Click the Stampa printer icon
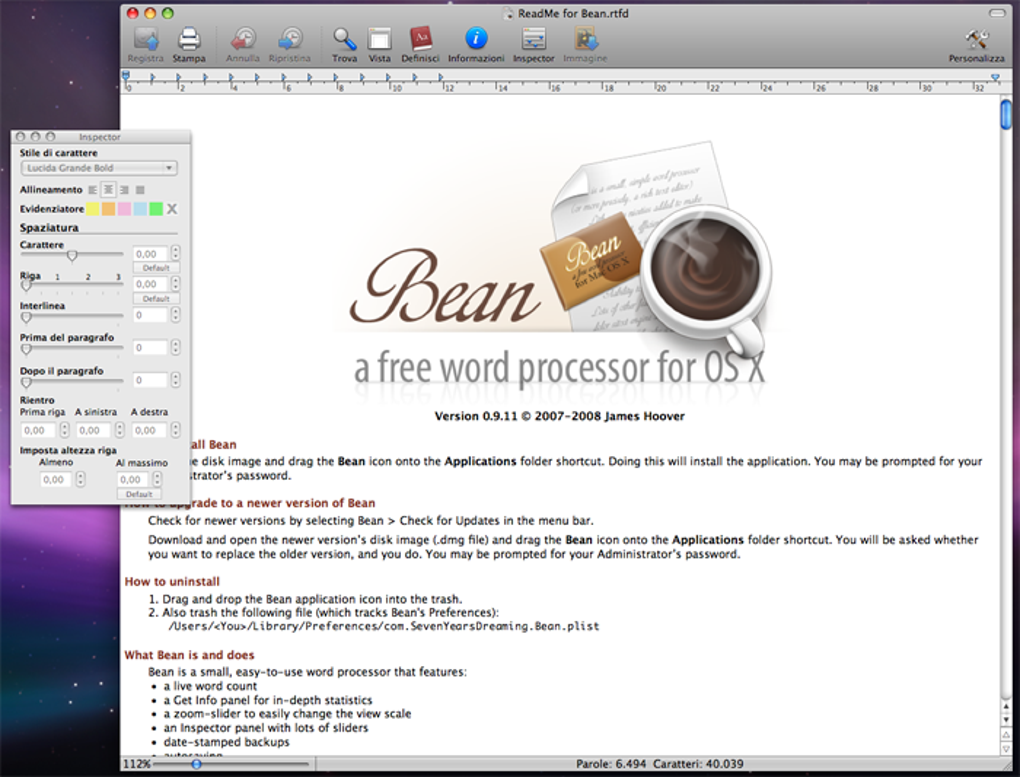Screen dimensions: 1020x777 189,39
